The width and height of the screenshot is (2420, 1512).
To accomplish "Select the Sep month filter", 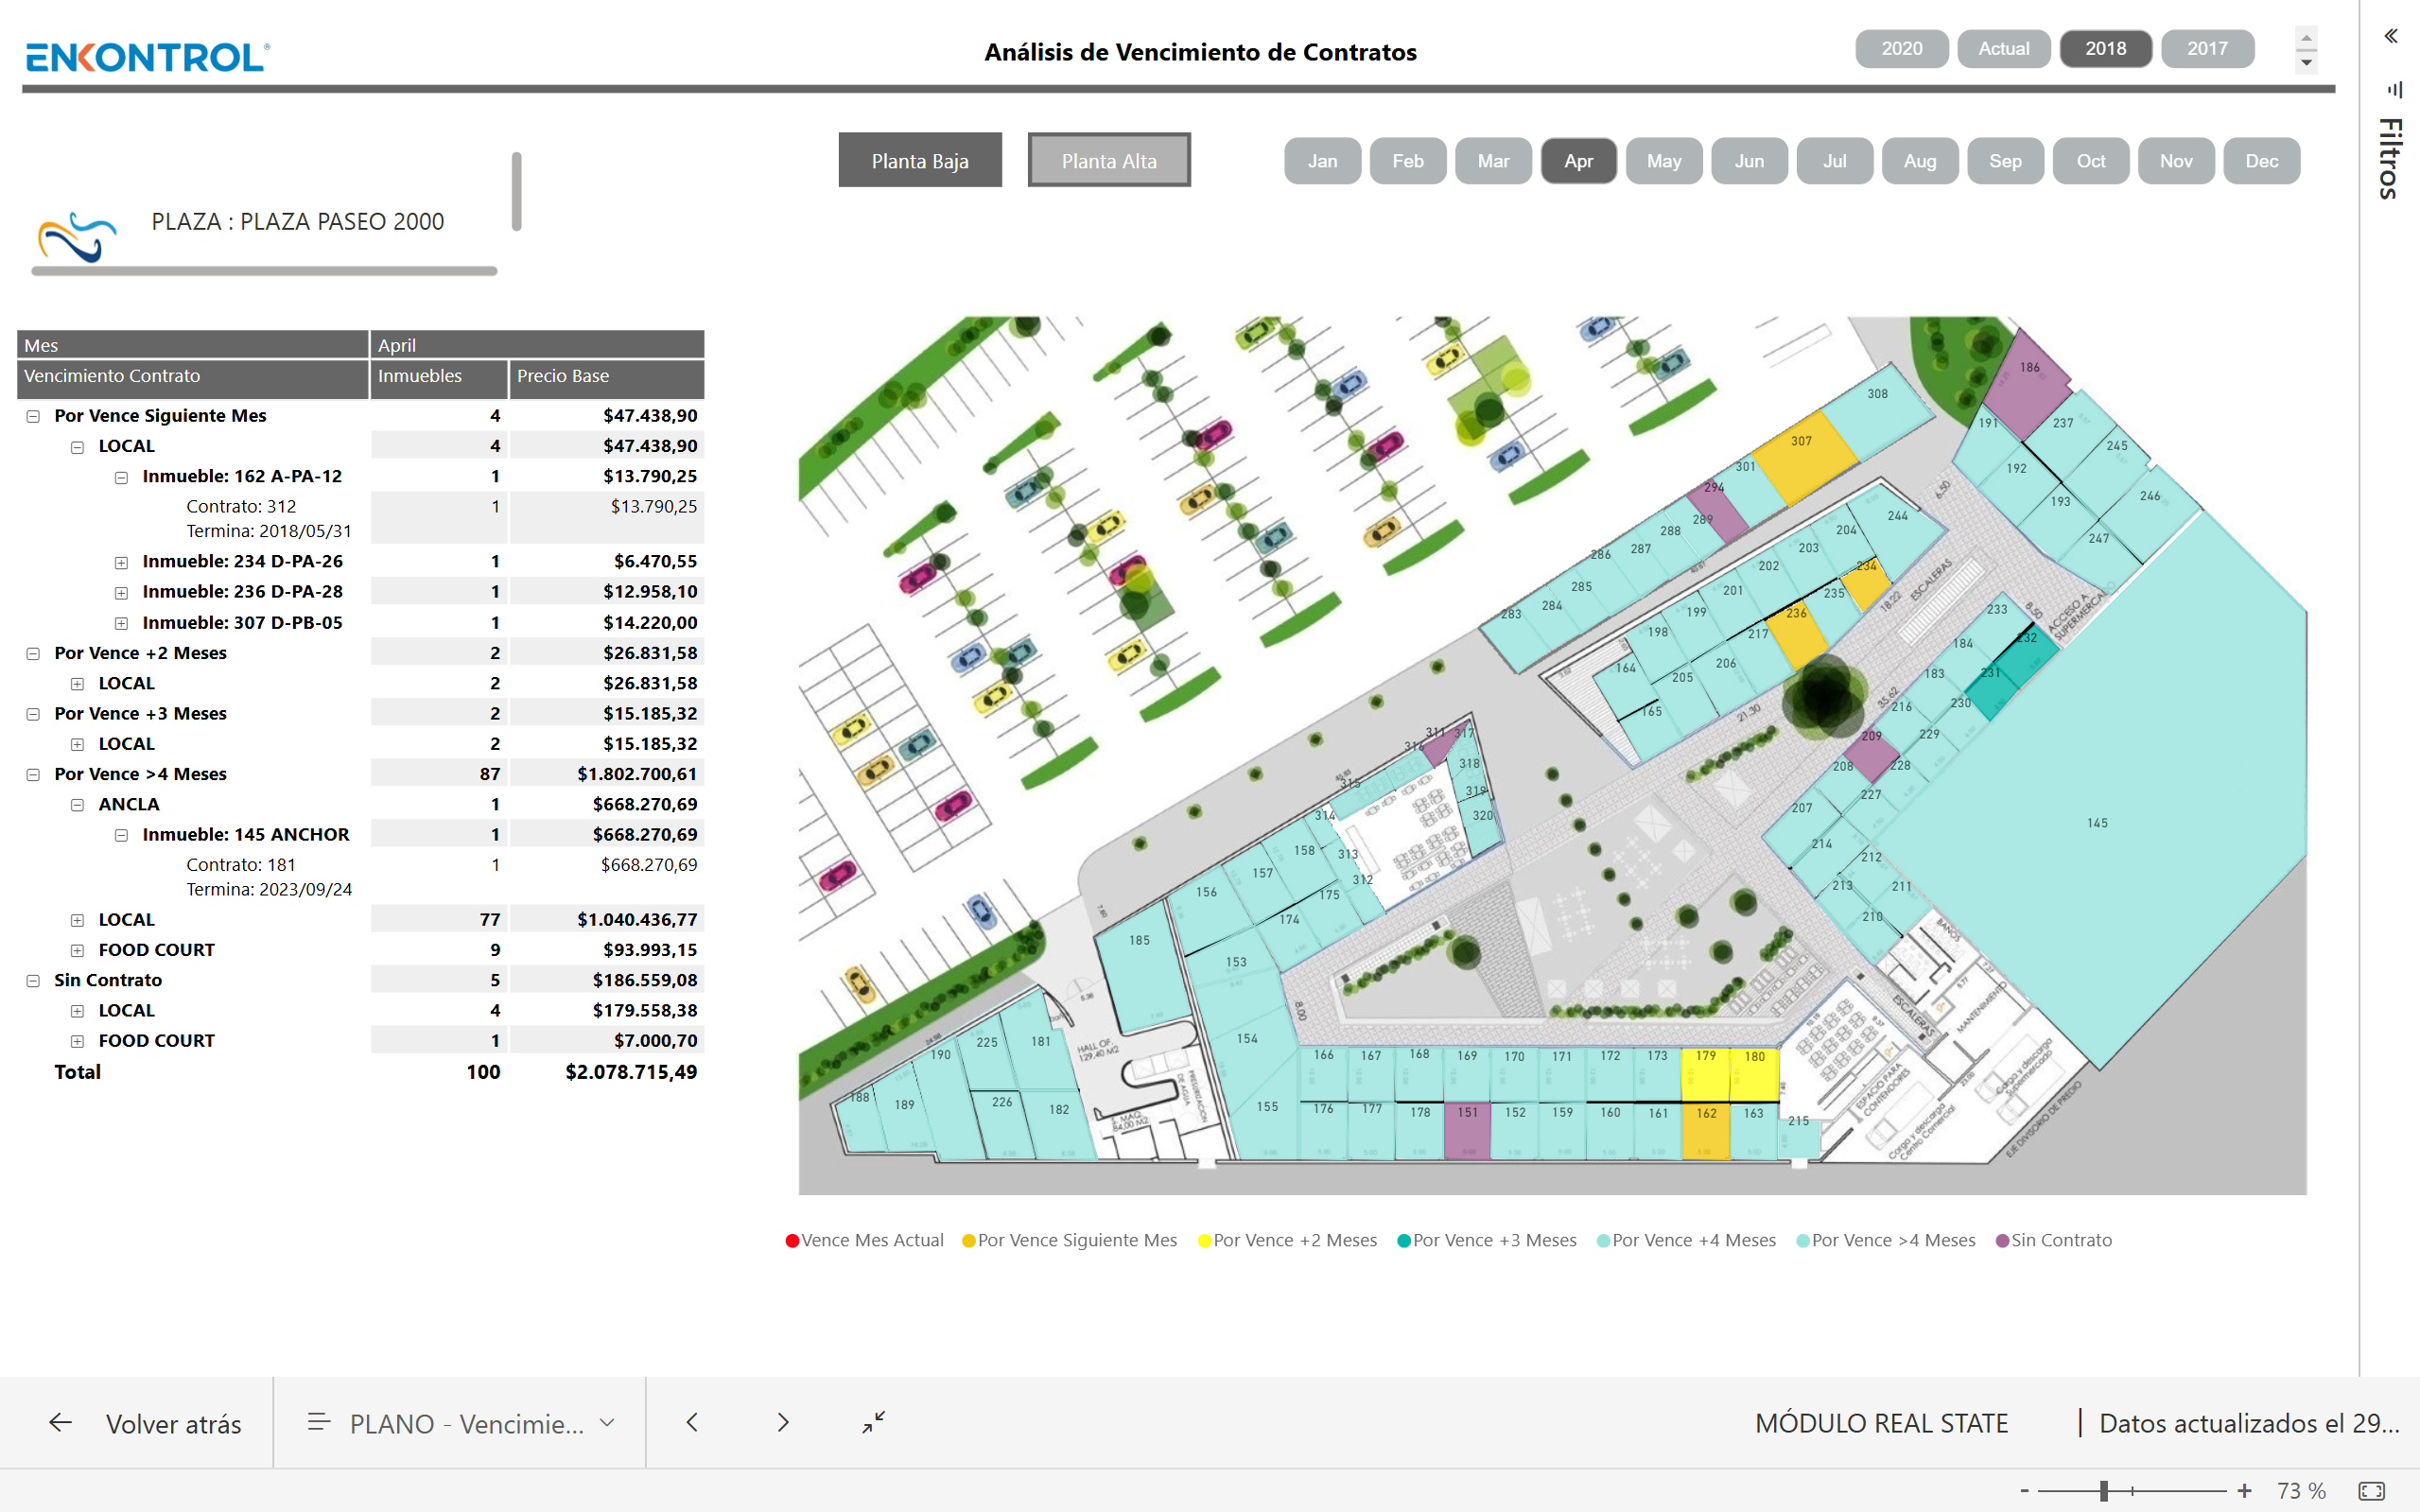I will (2005, 161).
